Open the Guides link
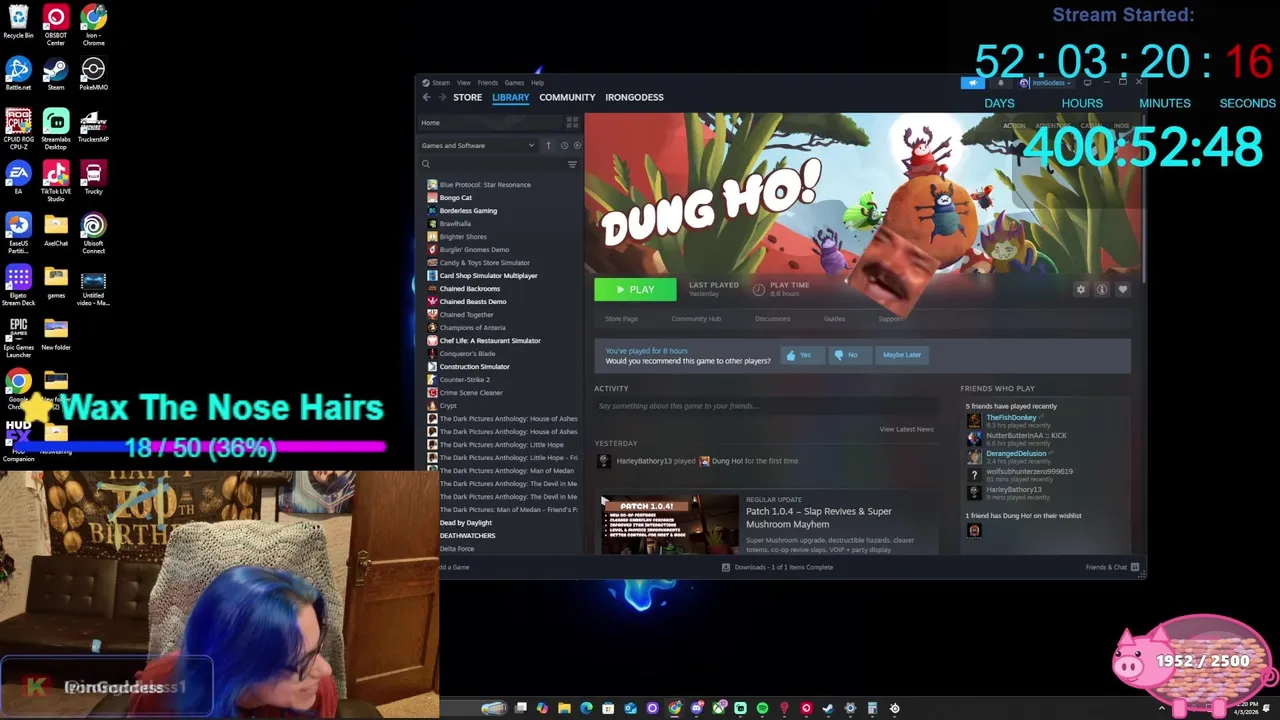1280x720 pixels. click(834, 319)
